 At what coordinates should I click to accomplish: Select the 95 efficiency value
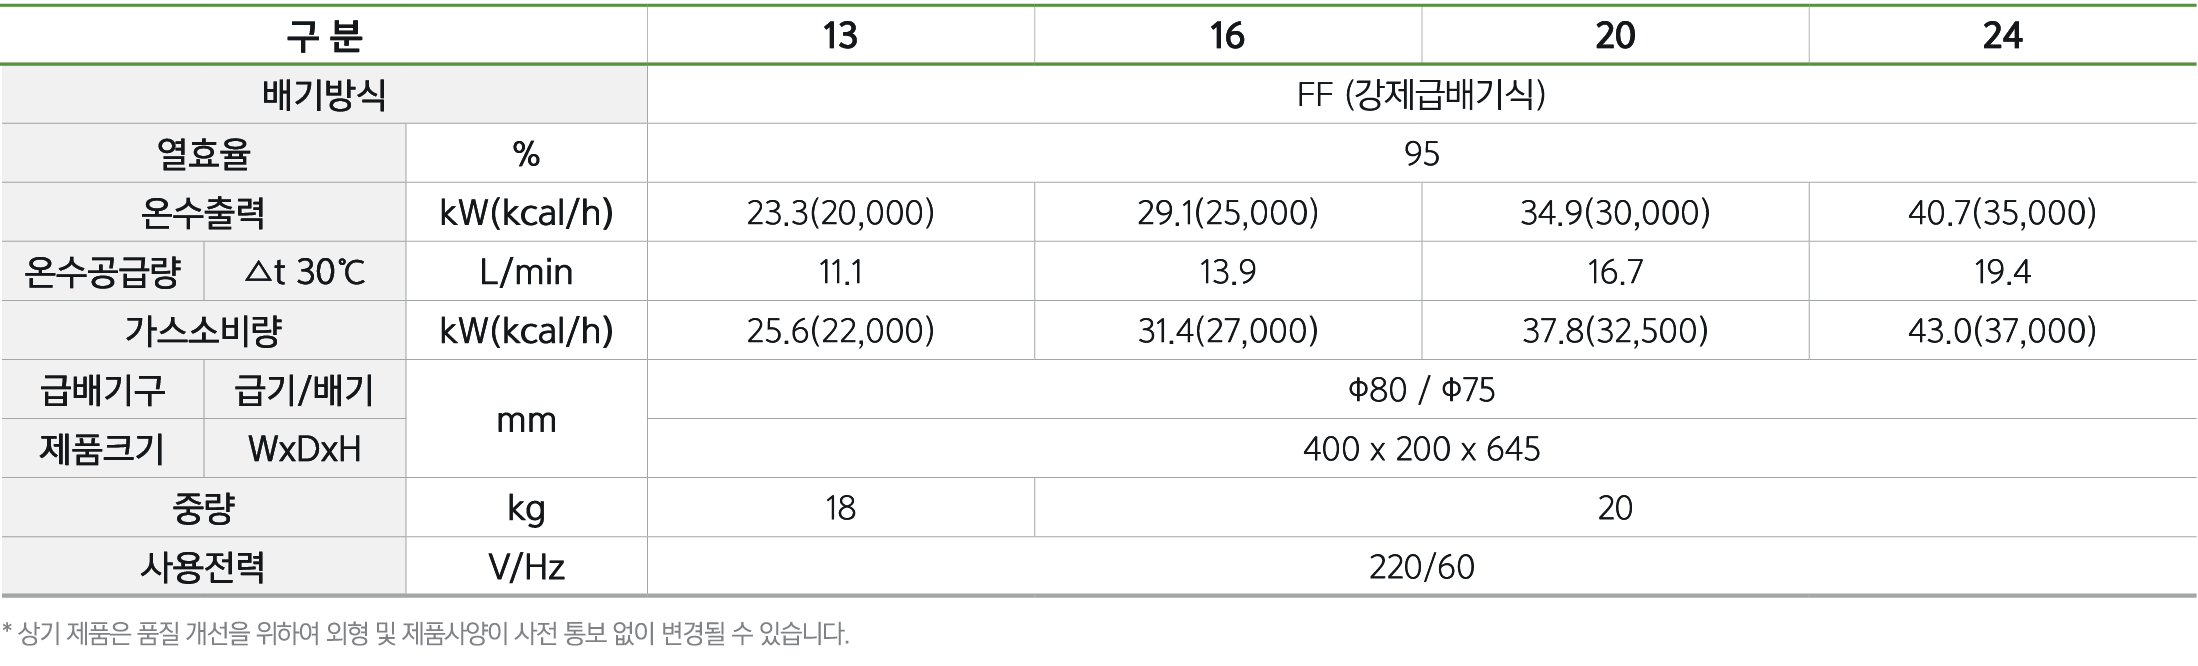point(1421,154)
